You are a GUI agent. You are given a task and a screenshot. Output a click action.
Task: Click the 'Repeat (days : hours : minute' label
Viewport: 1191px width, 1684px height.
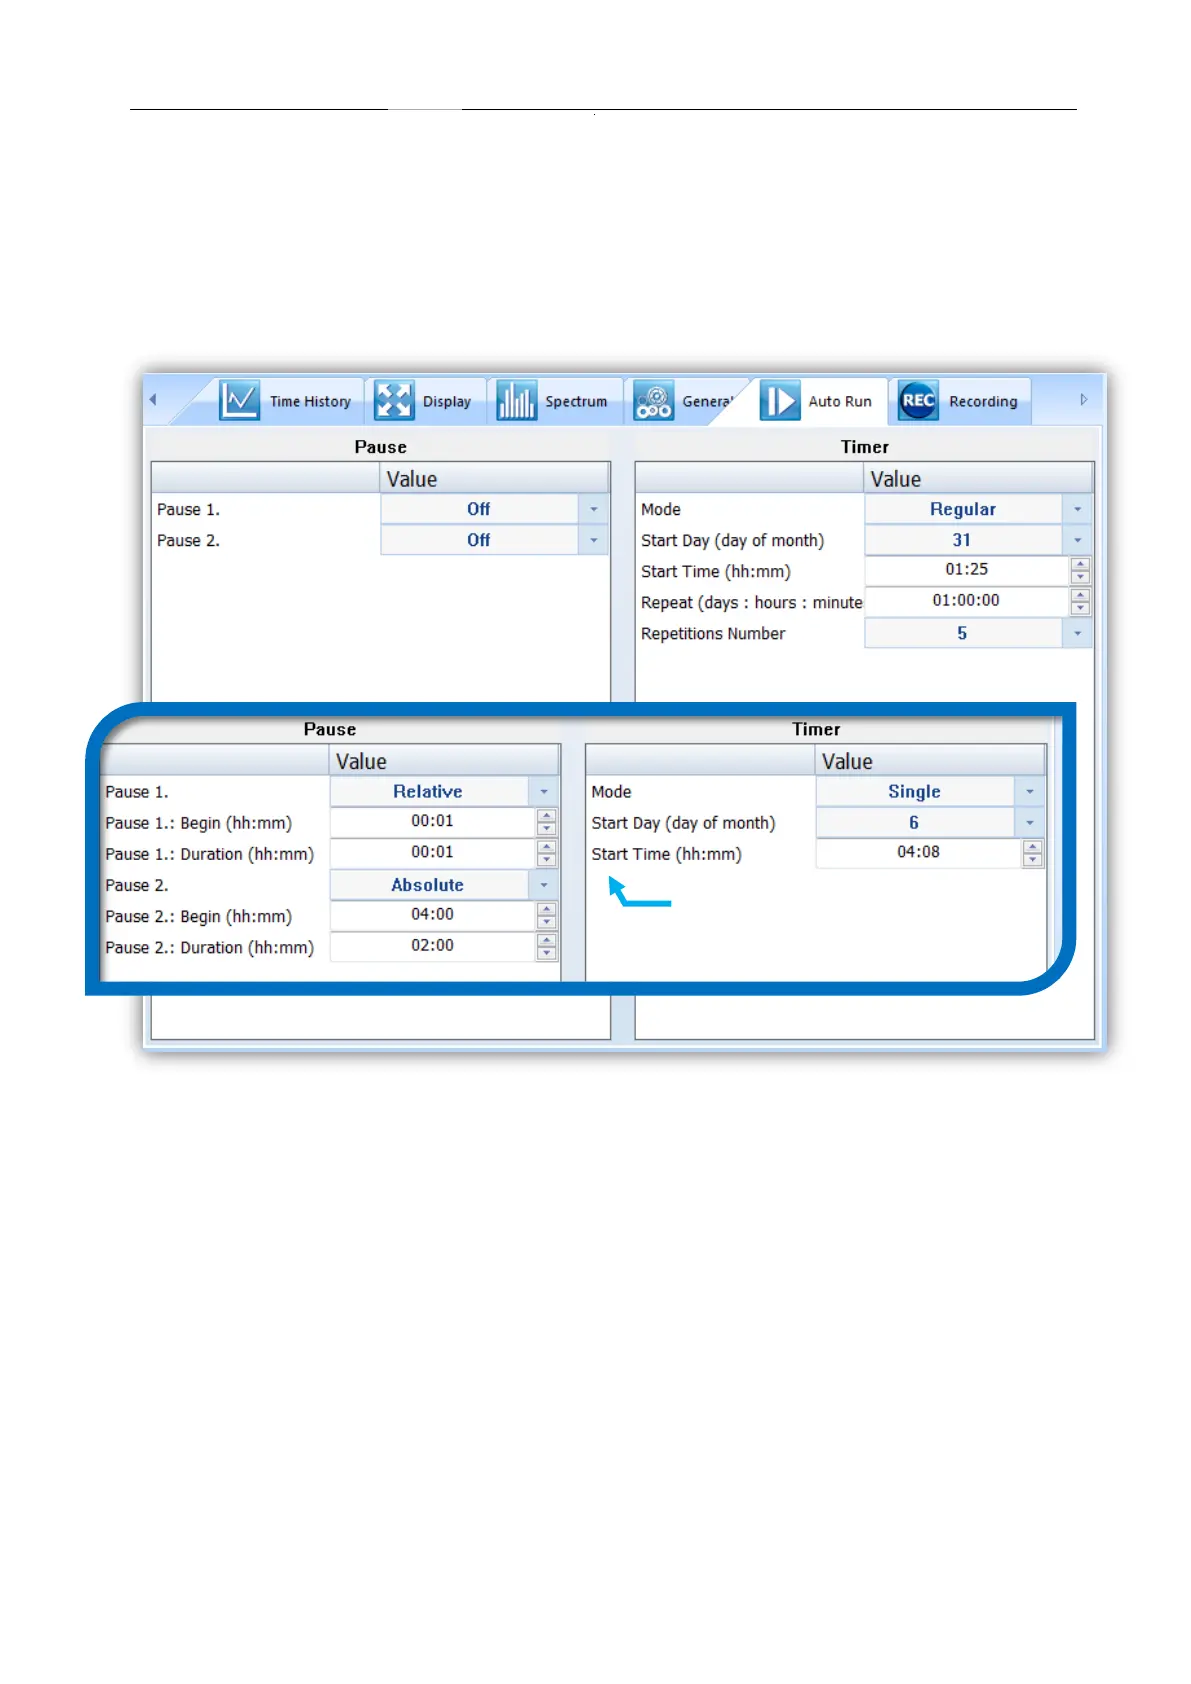(751, 603)
